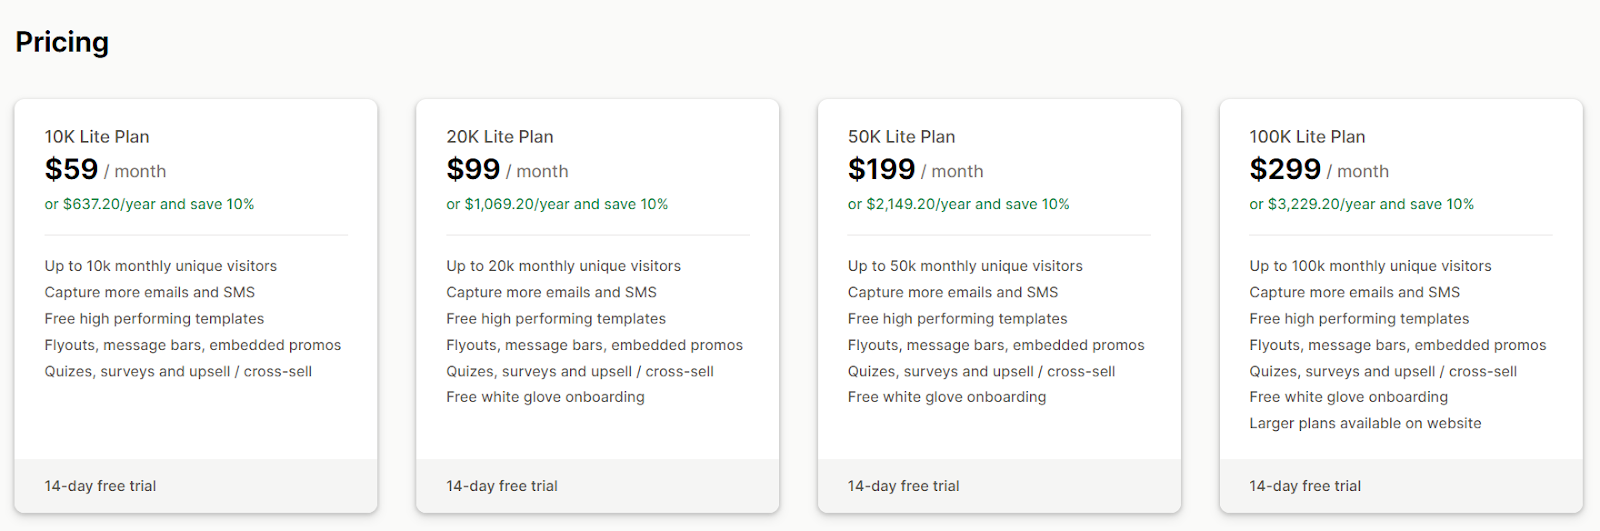
Task: Click 20K plan's 'Free white glove onboarding'
Action: [545, 397]
